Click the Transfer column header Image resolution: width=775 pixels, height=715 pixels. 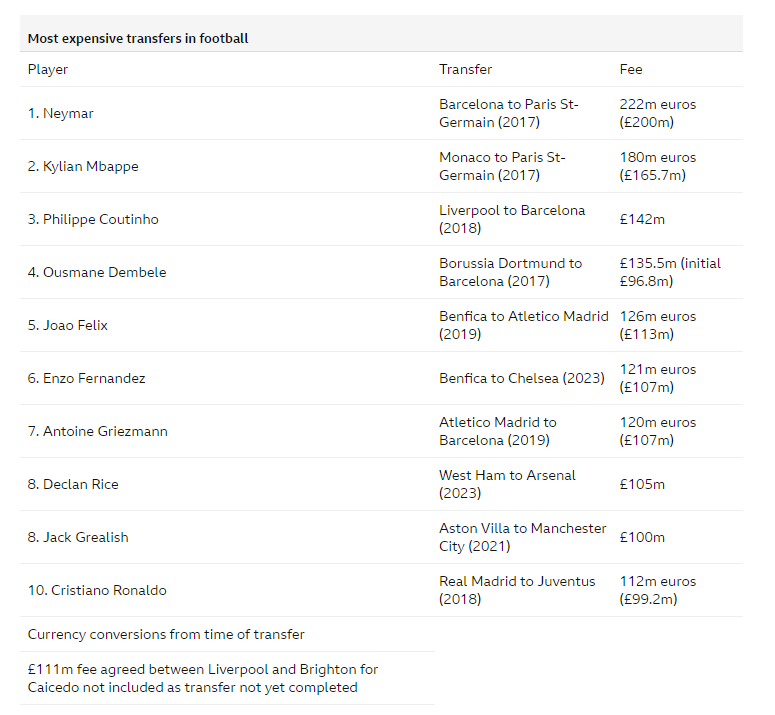[466, 69]
